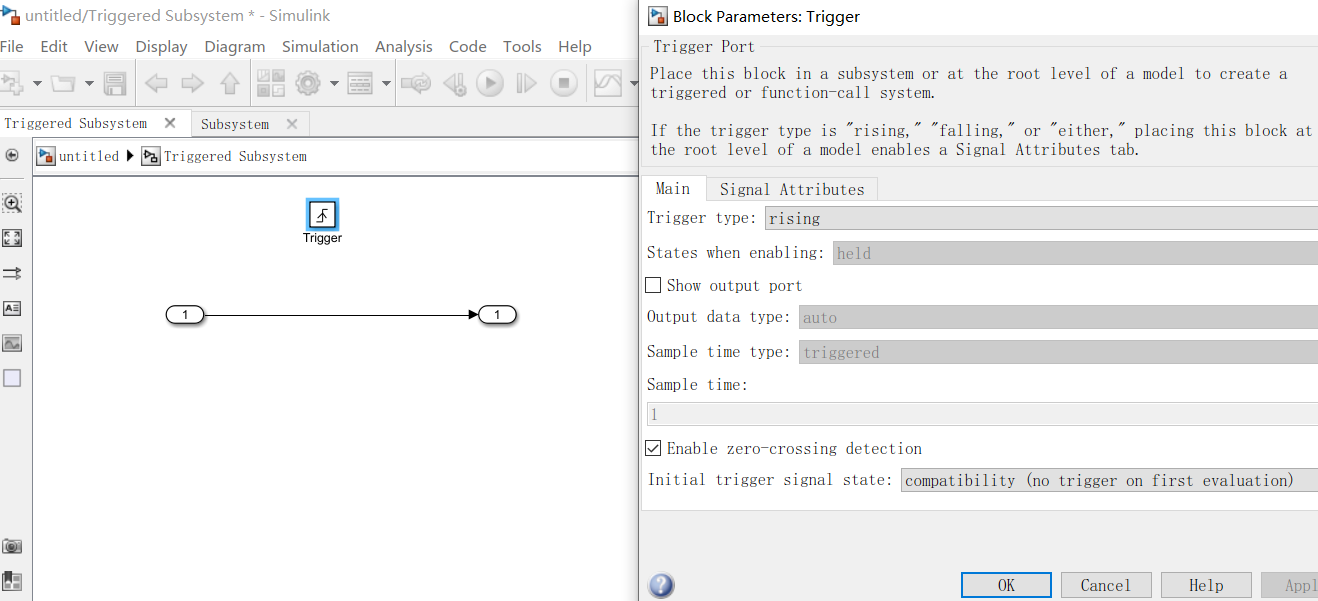
Task: Open the New Model dropdown arrow
Action: [x=37, y=84]
